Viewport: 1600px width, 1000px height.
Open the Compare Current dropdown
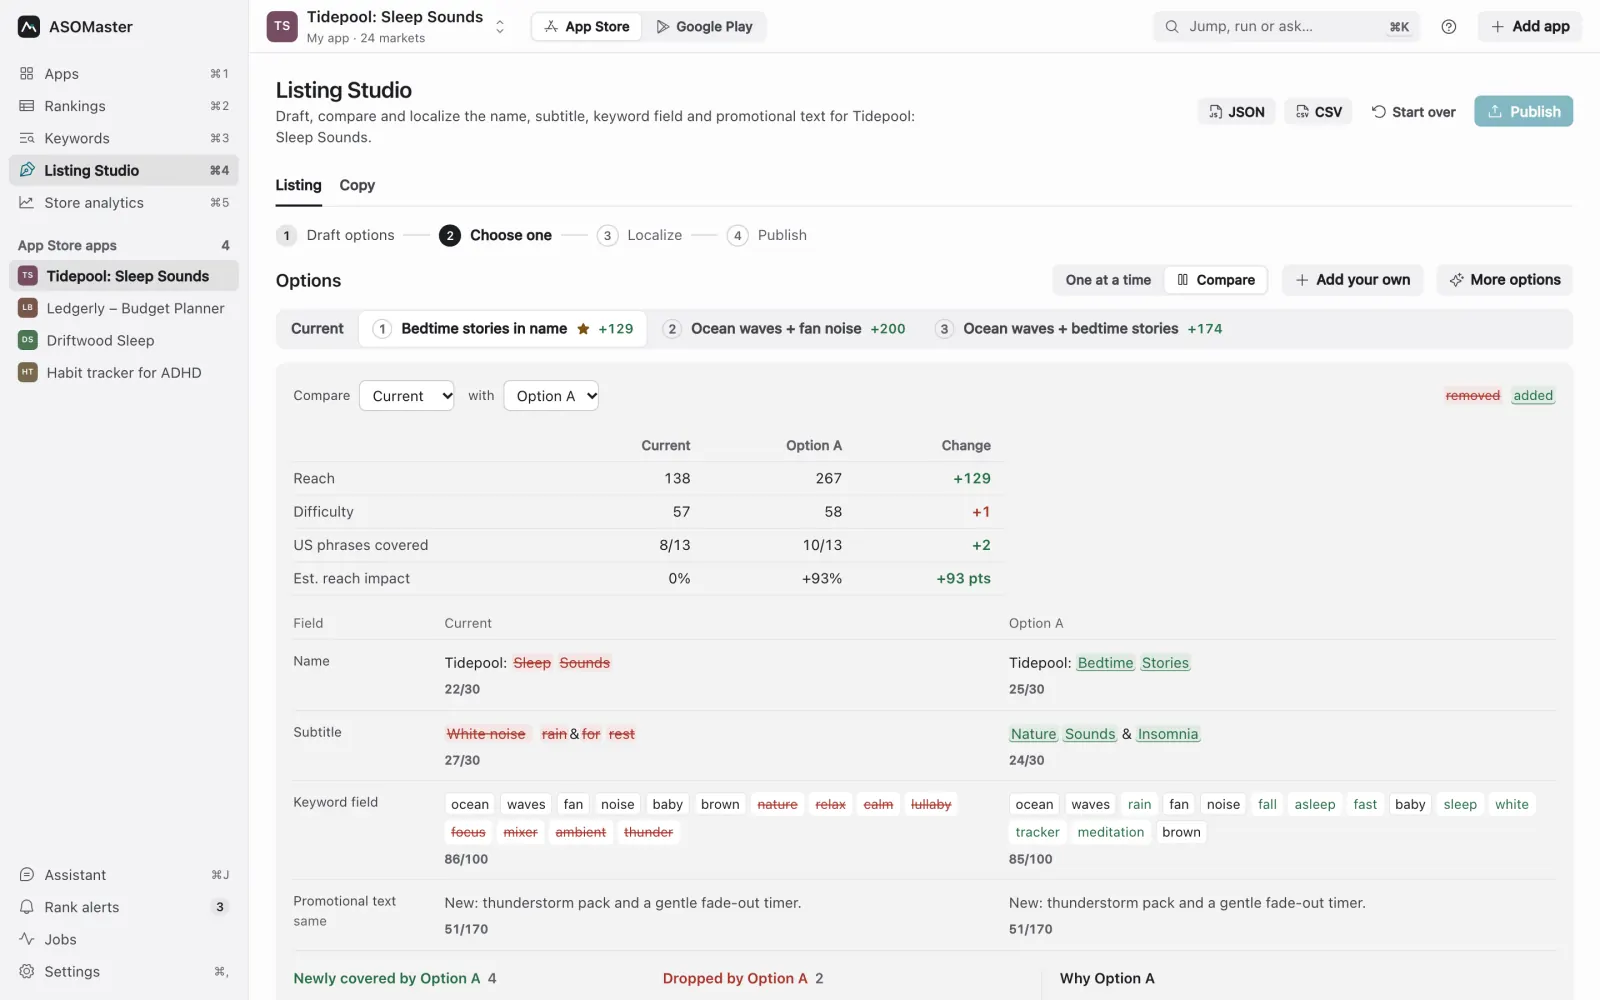pos(407,396)
